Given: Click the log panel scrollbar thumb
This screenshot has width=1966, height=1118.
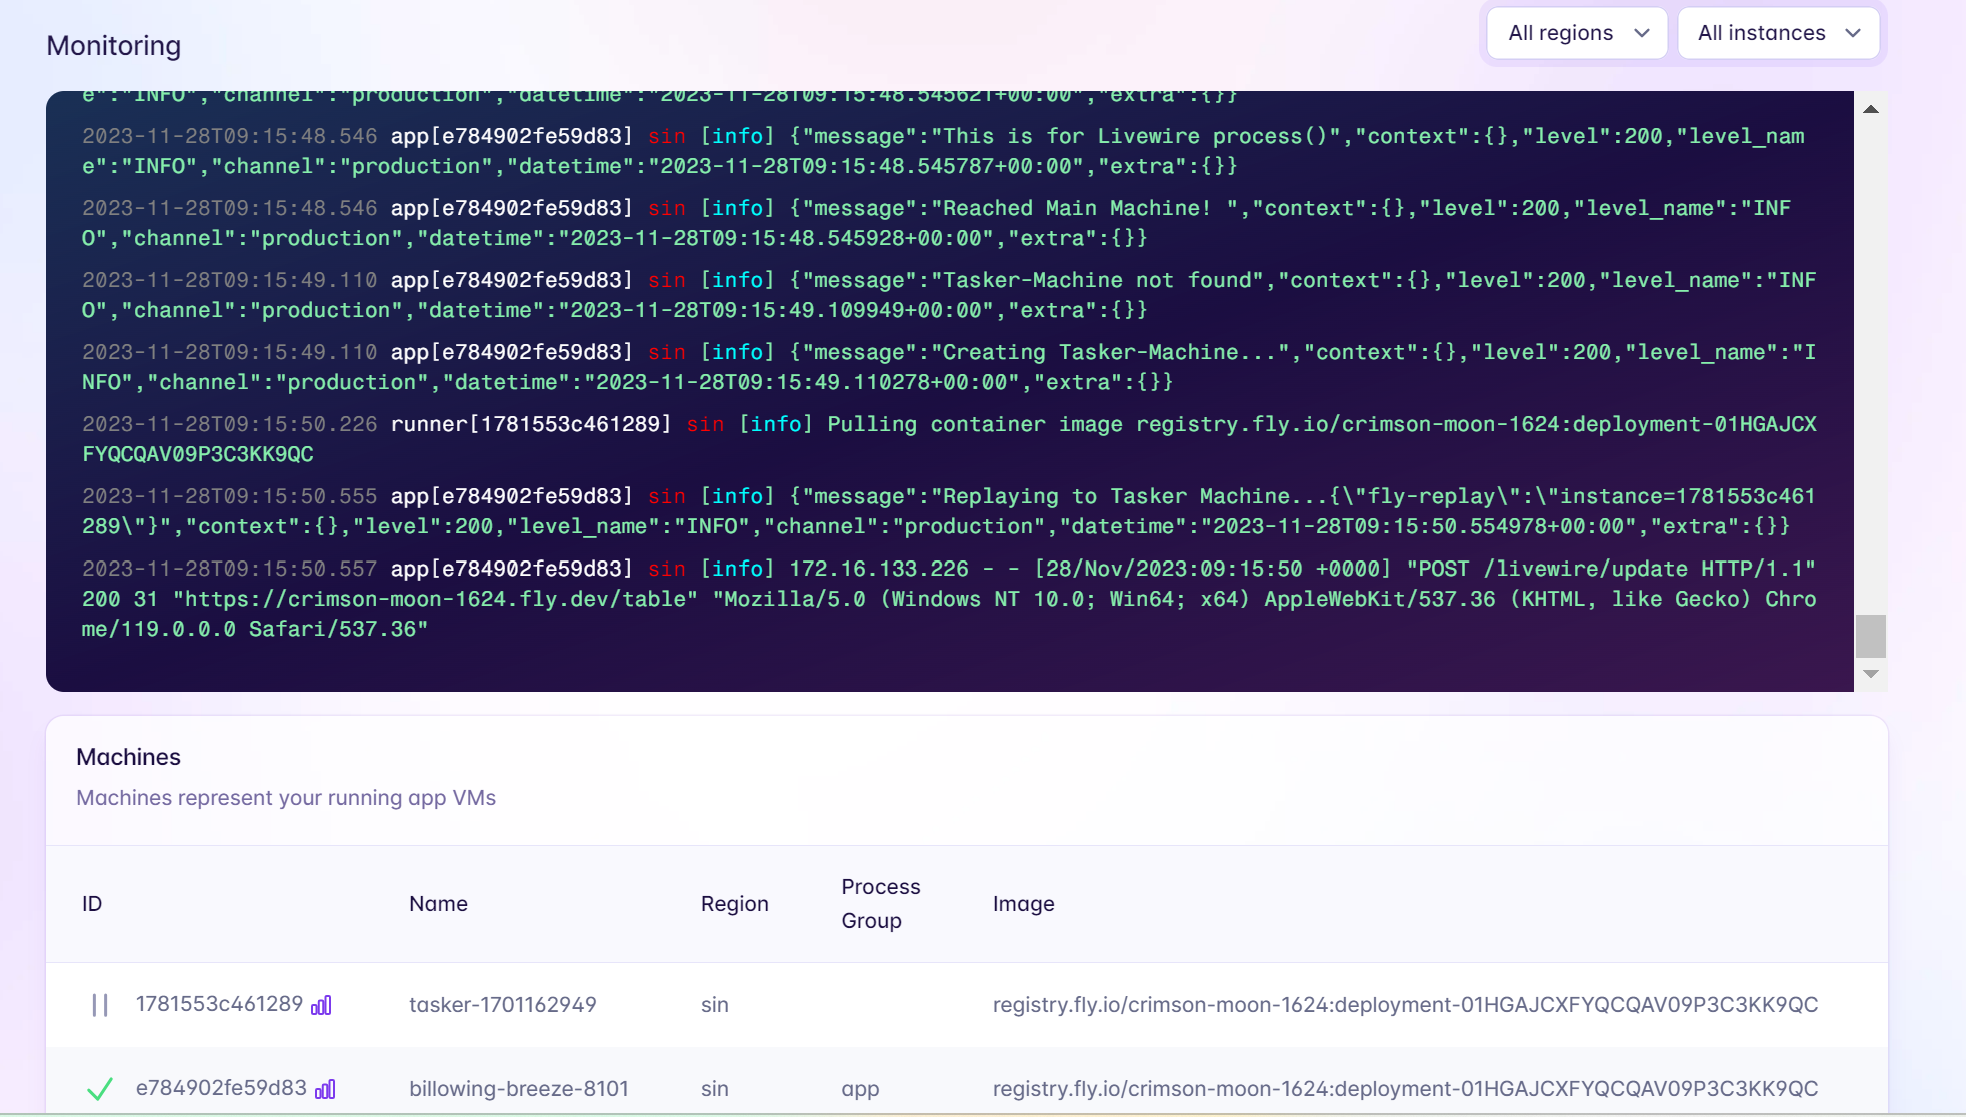Looking at the screenshot, I should pos(1870,635).
